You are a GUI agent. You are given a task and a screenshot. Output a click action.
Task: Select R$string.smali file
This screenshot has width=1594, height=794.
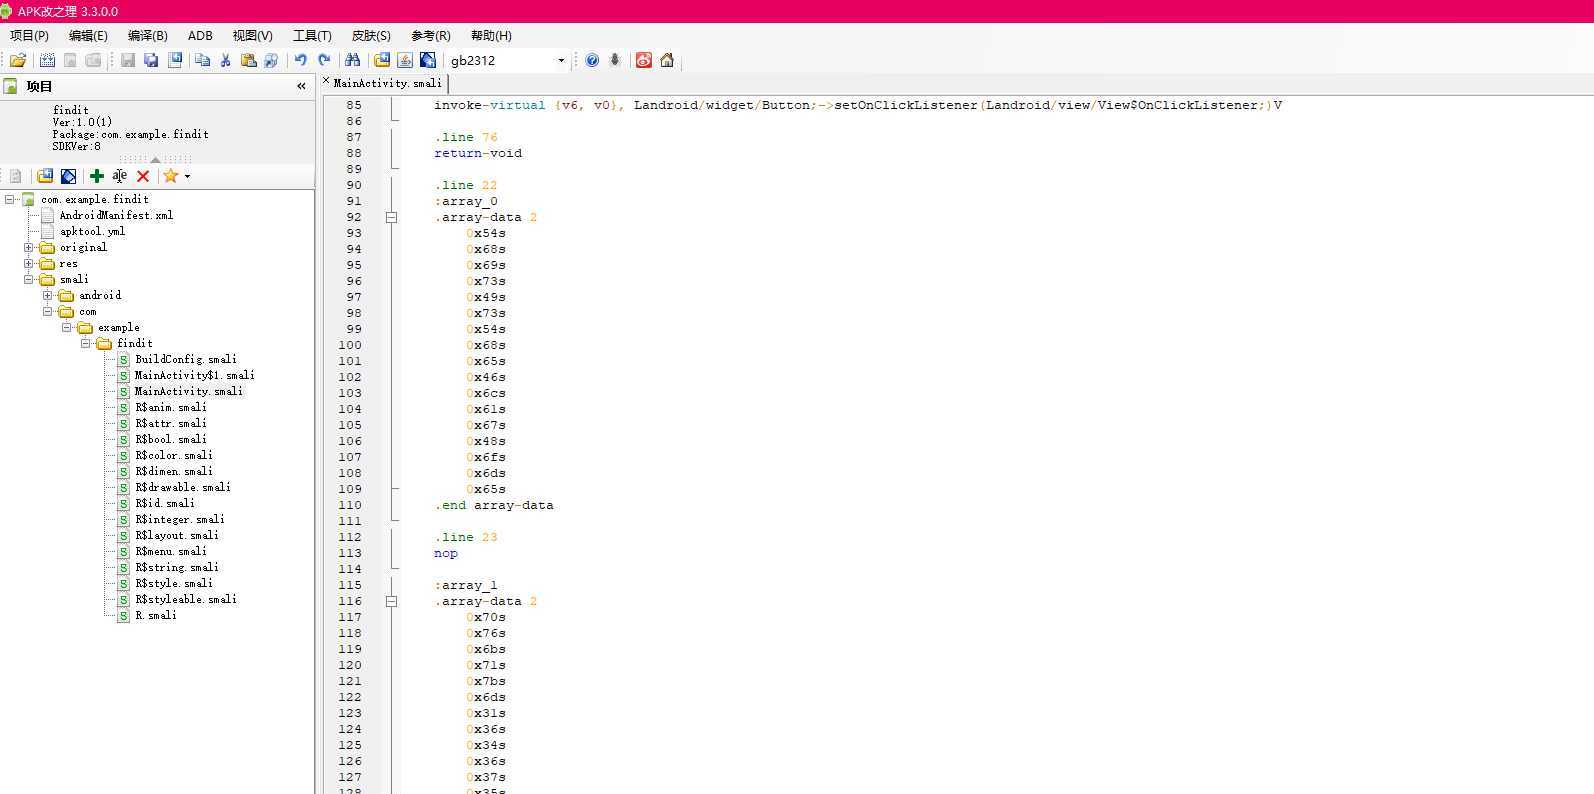click(x=177, y=567)
